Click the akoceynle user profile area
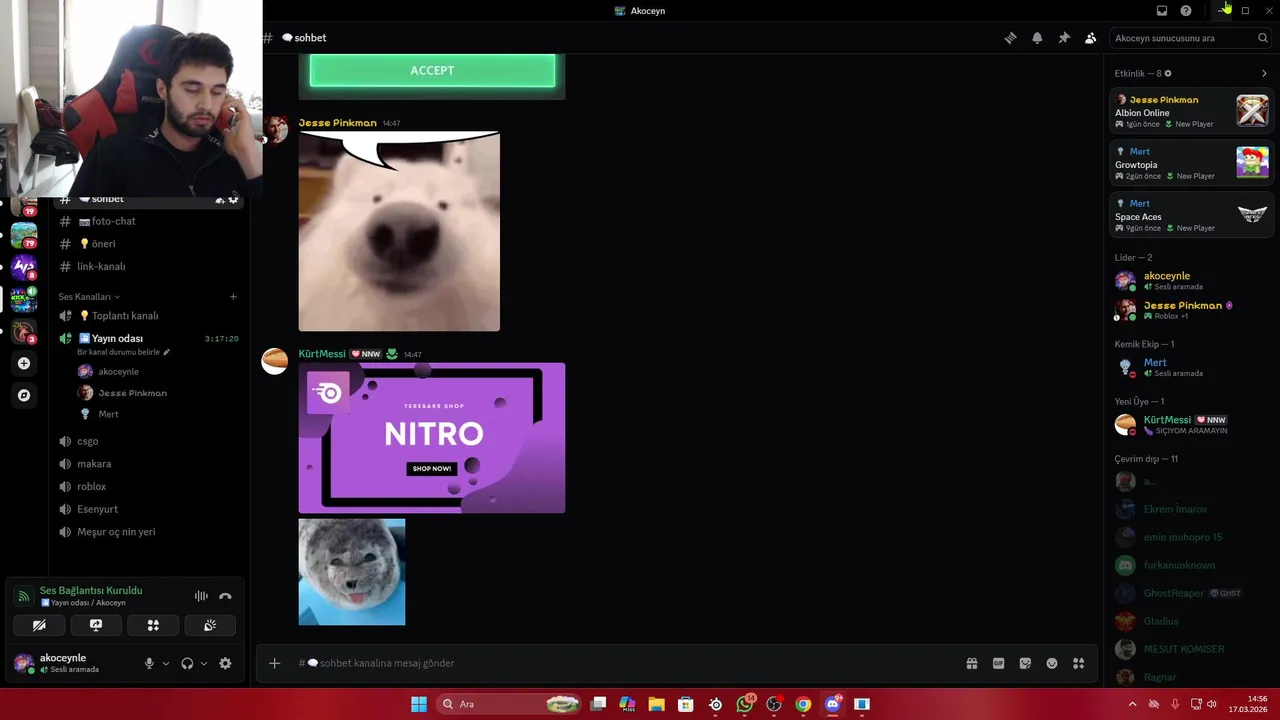Viewport: 1280px width, 720px height. (x=70, y=663)
